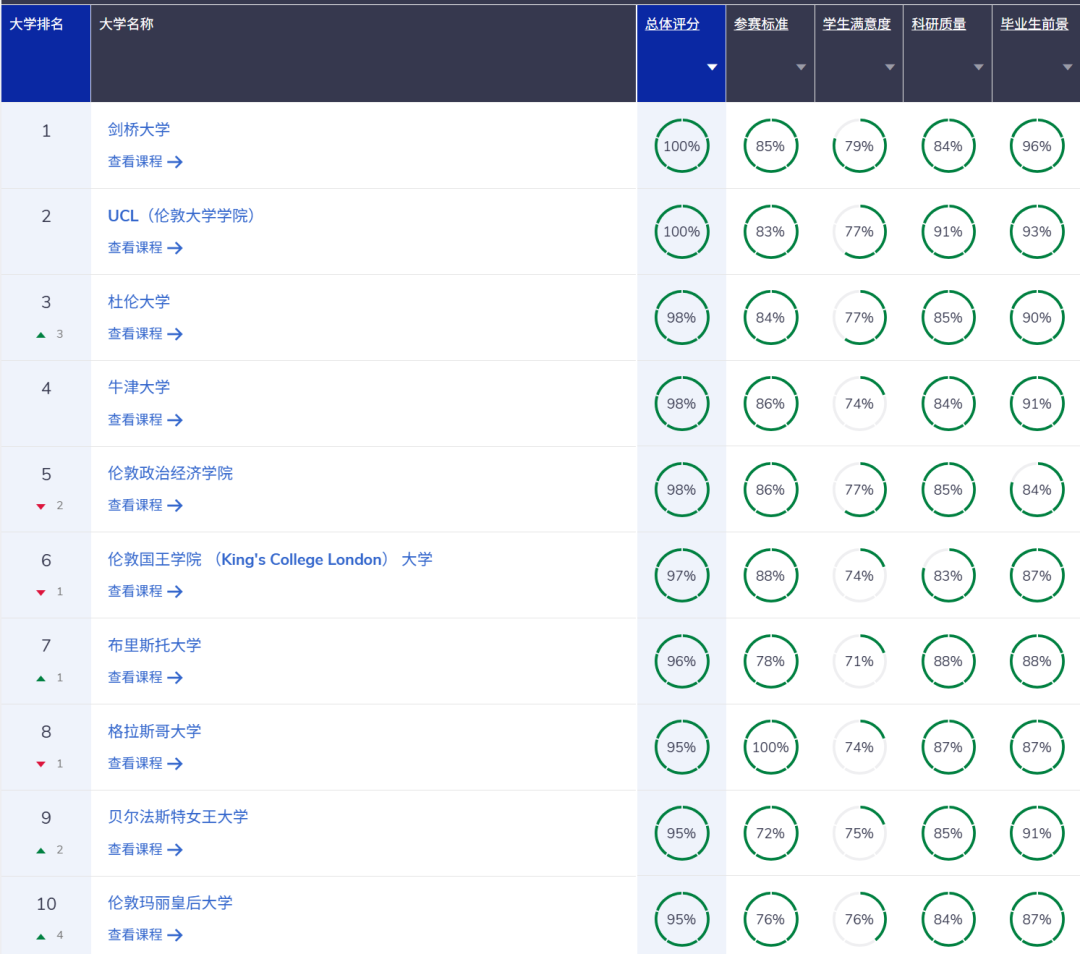This screenshot has height=954, width=1080.
Task: Click the arrow icon under 牛津大学
Action: point(175,420)
